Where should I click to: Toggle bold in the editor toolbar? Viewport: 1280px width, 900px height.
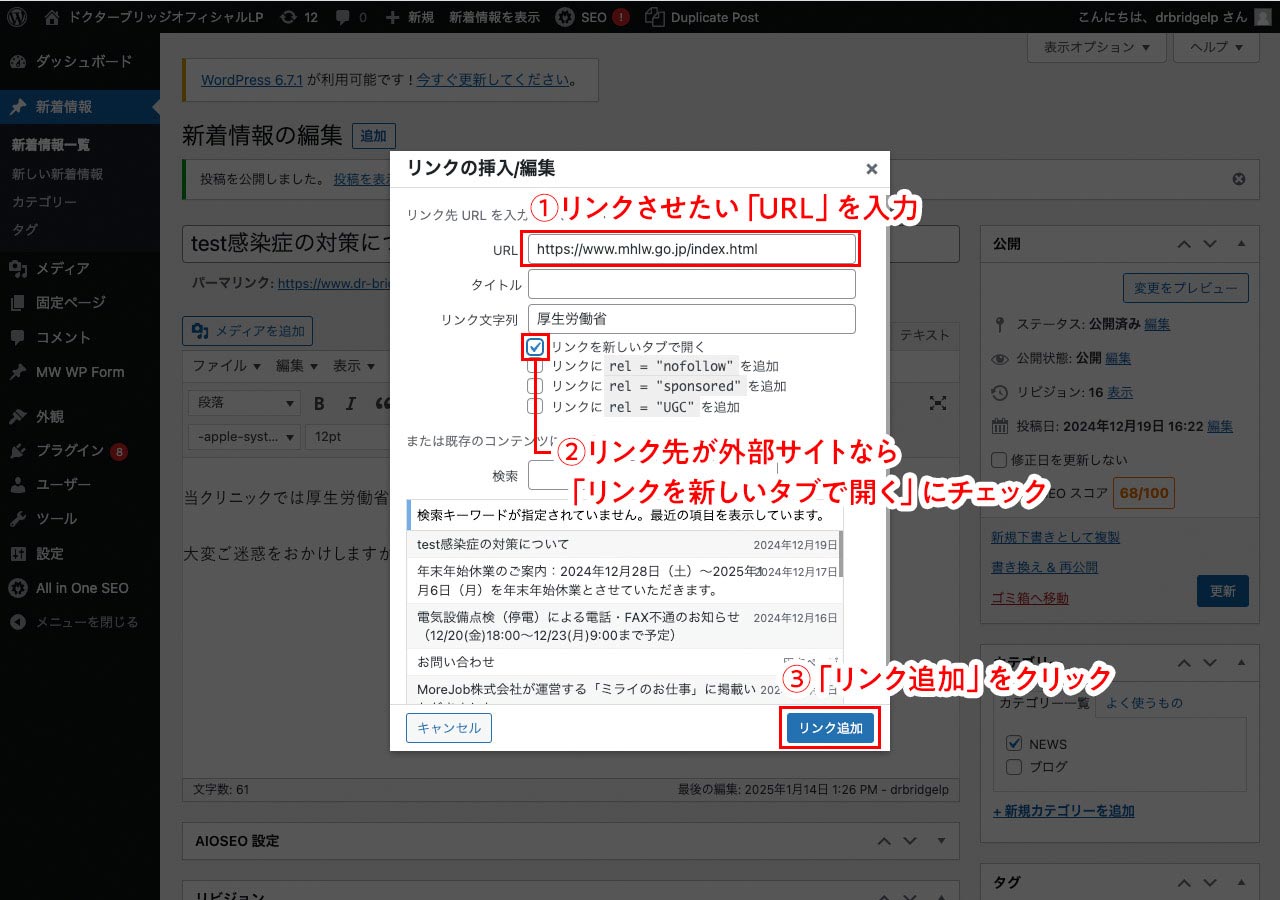pyautogui.click(x=320, y=404)
